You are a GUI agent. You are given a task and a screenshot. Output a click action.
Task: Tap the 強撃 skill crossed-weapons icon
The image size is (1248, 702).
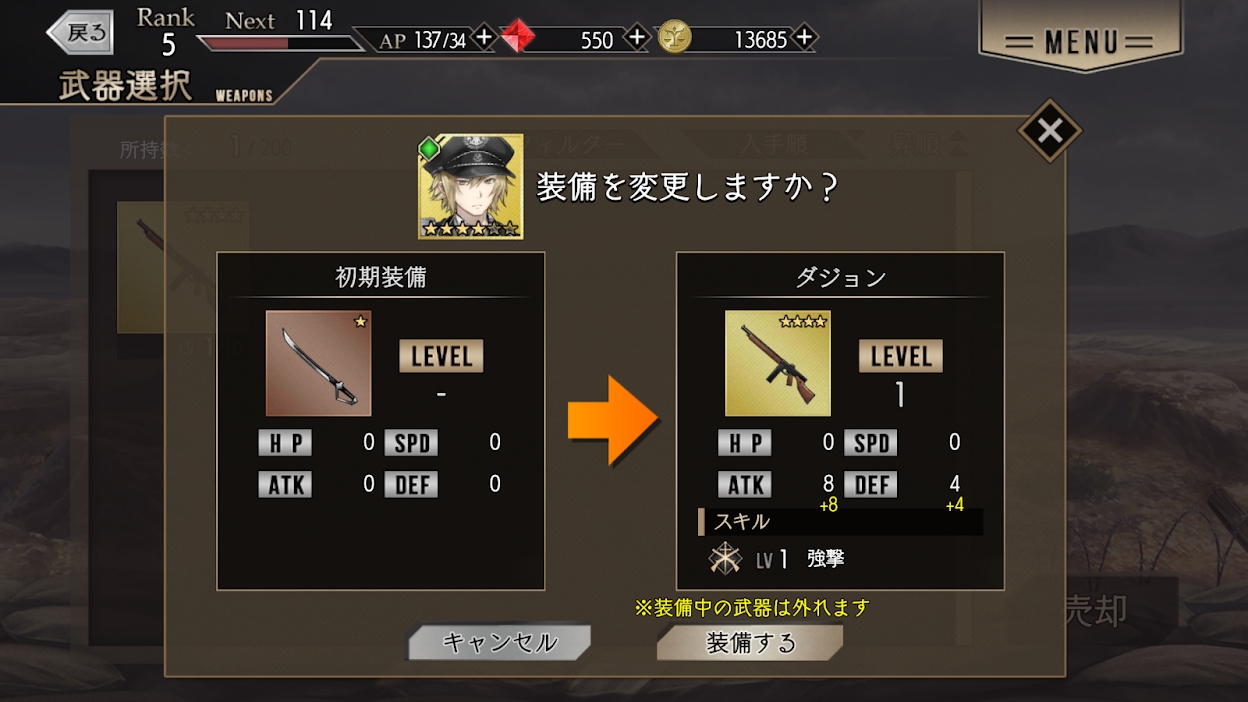[725, 559]
